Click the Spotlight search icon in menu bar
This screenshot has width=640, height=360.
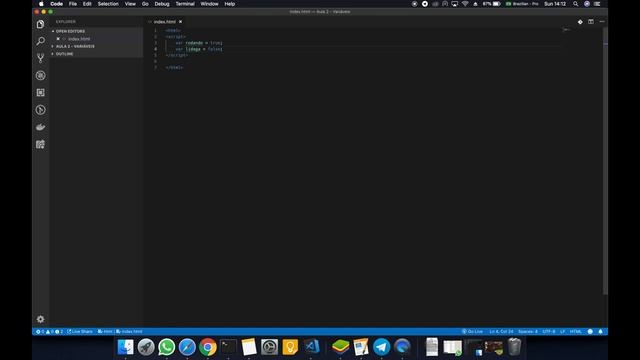576,4
